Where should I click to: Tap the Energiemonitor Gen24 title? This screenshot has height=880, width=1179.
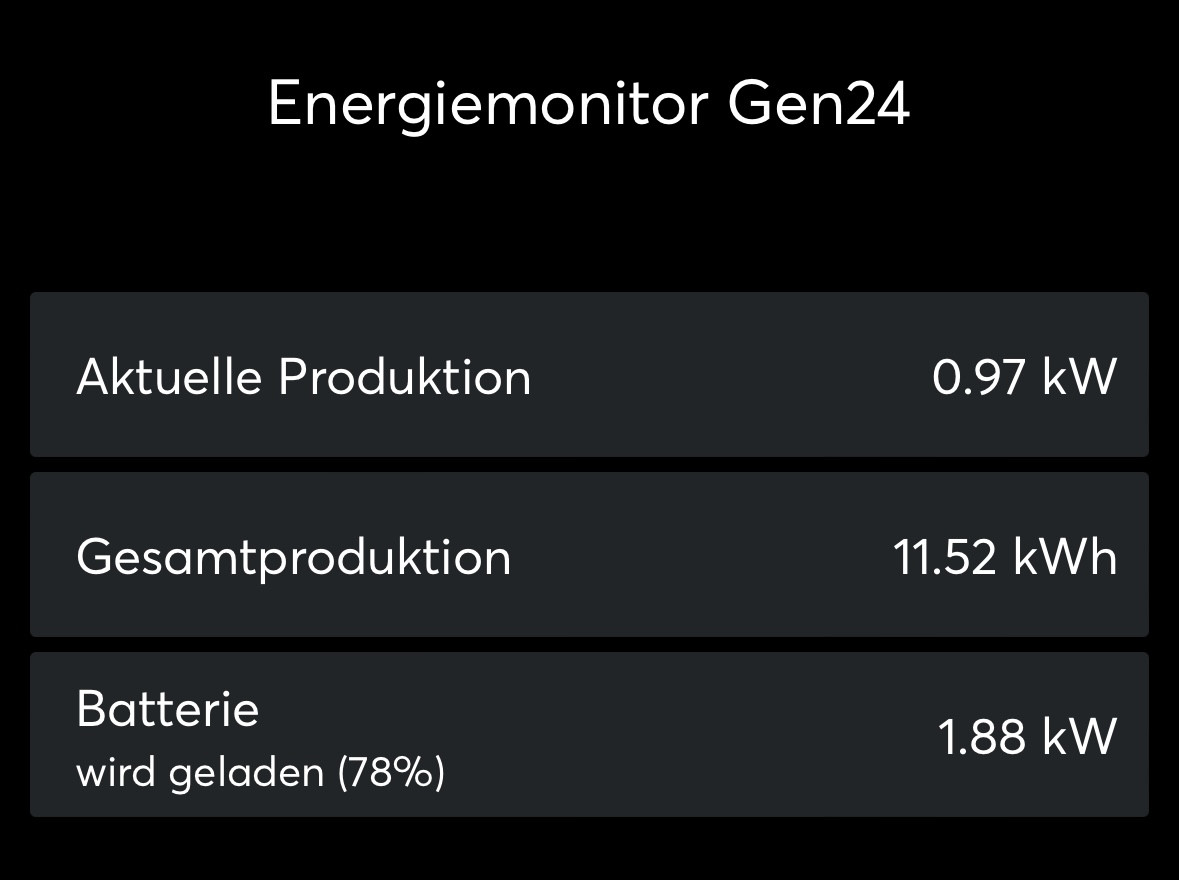(x=589, y=103)
